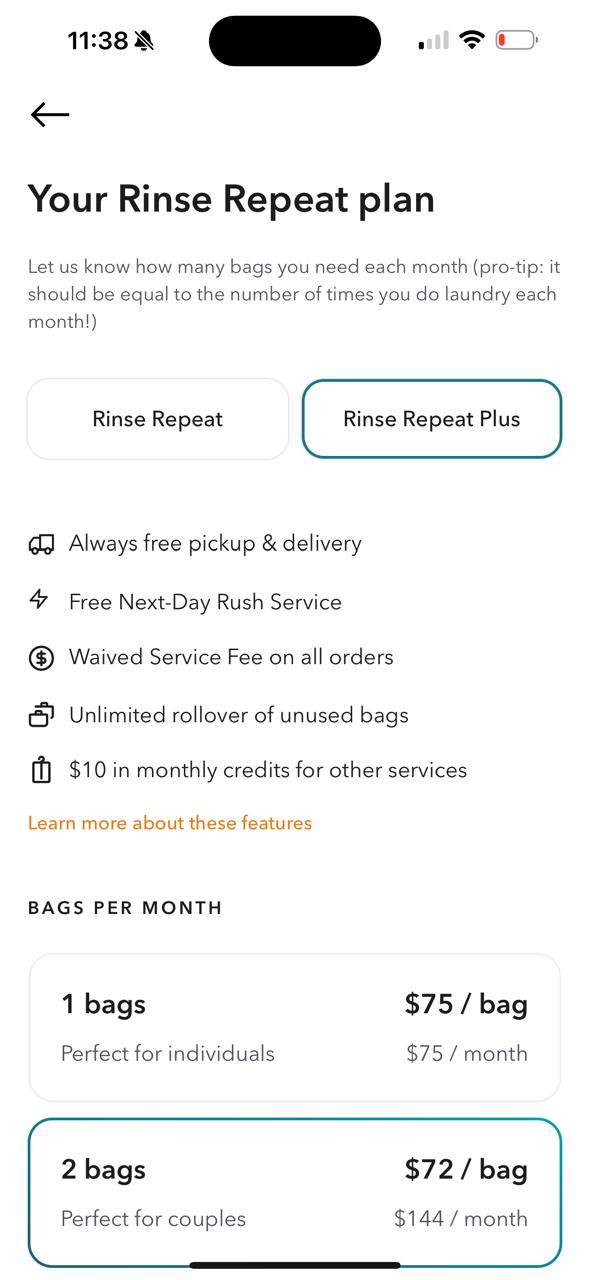This screenshot has width=590, height=1280.
Task: Tap the silent mode bell icon
Action: pyautogui.click(x=145, y=41)
